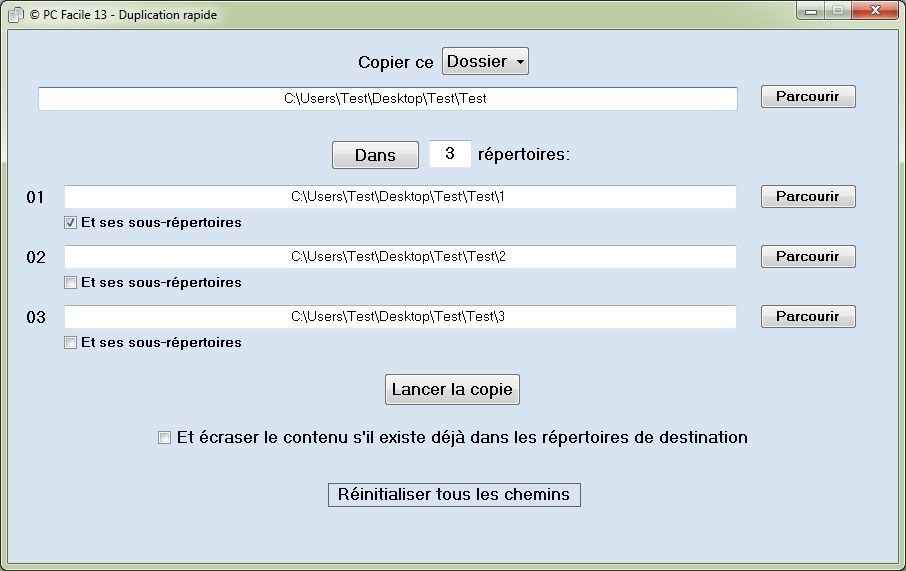Viewport: 906px width, 571px height.
Task: Check the écraser le contenu checkbox
Action: click(x=165, y=437)
